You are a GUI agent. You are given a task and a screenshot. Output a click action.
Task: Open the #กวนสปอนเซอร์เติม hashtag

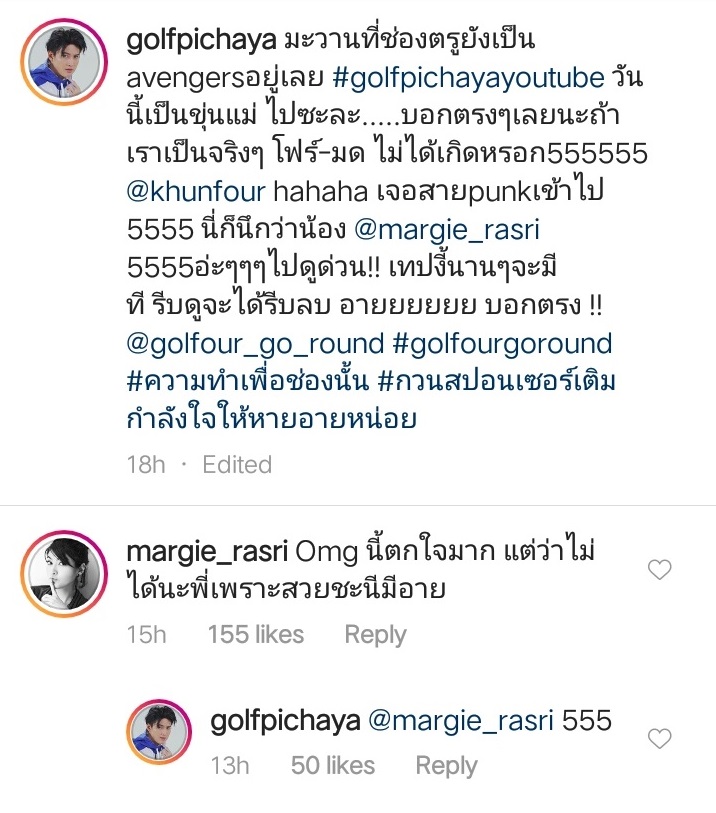pos(371,400)
